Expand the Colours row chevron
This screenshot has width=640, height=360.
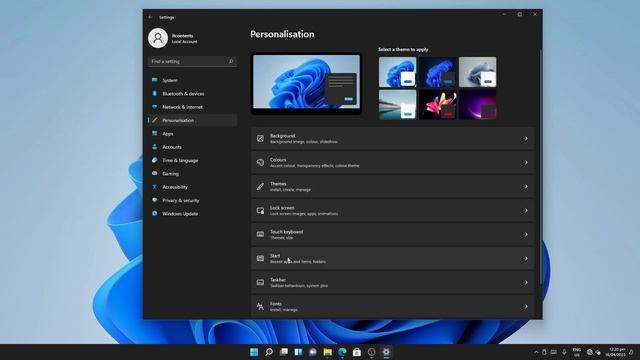(526, 162)
